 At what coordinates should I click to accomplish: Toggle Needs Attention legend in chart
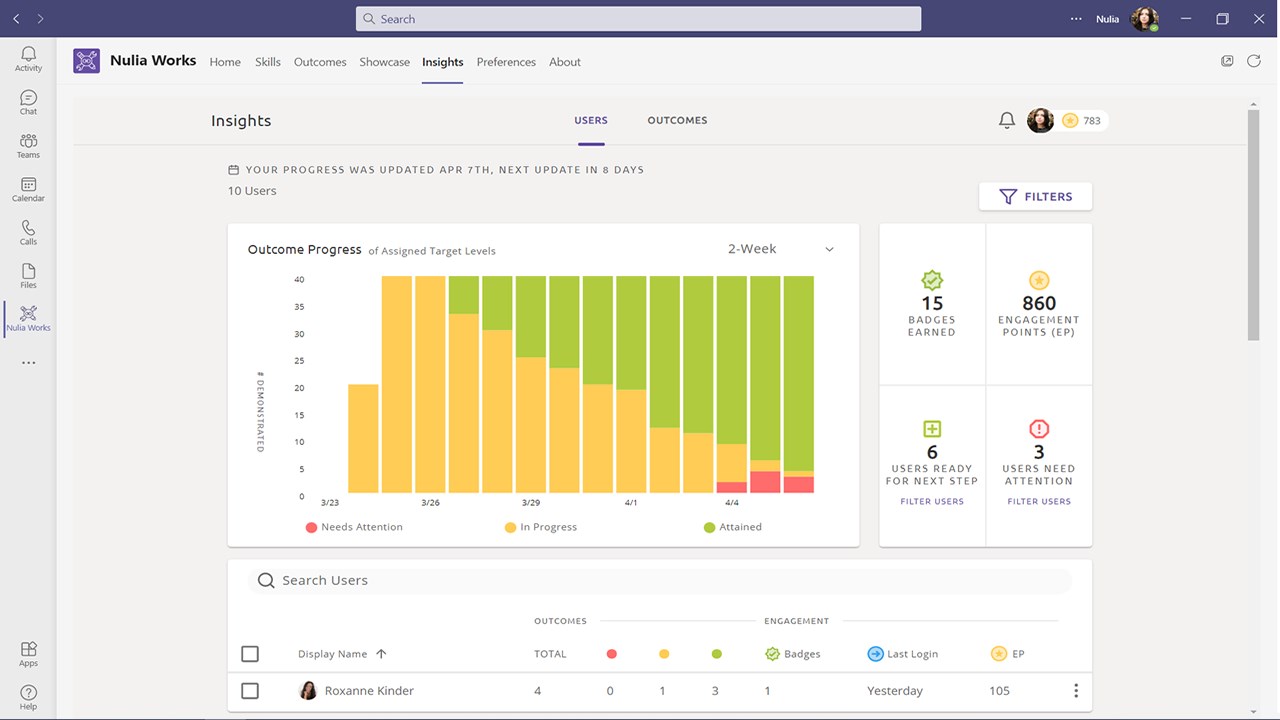(354, 527)
